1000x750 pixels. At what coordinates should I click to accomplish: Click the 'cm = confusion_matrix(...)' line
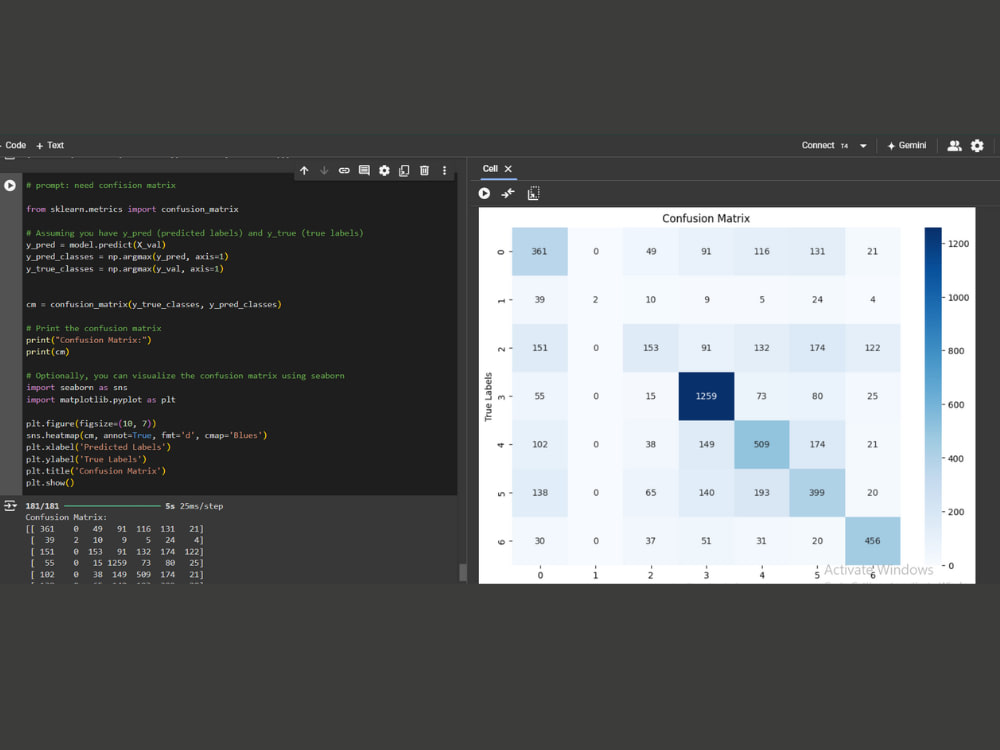154,304
